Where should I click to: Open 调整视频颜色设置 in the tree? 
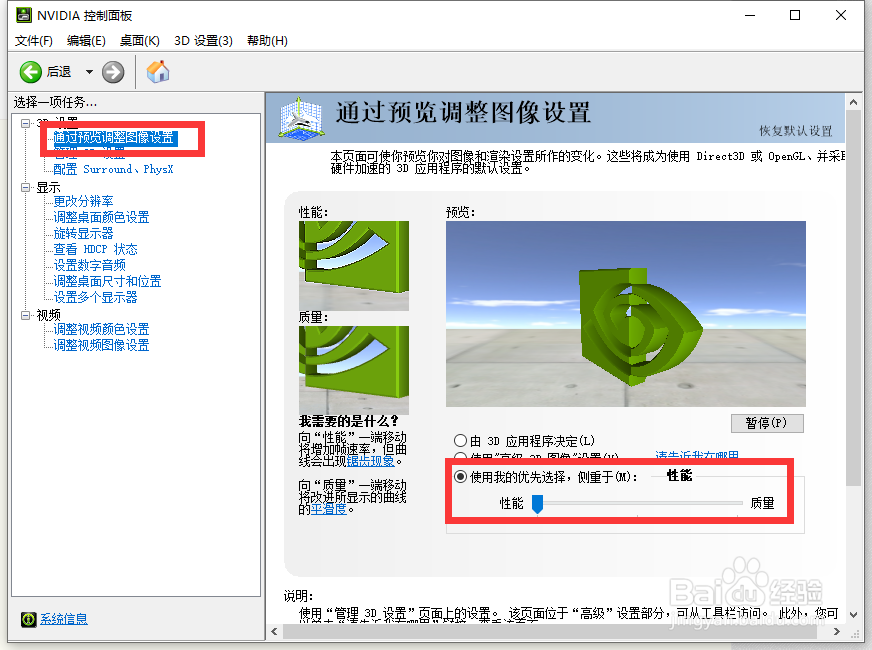pyautogui.click(x=101, y=329)
